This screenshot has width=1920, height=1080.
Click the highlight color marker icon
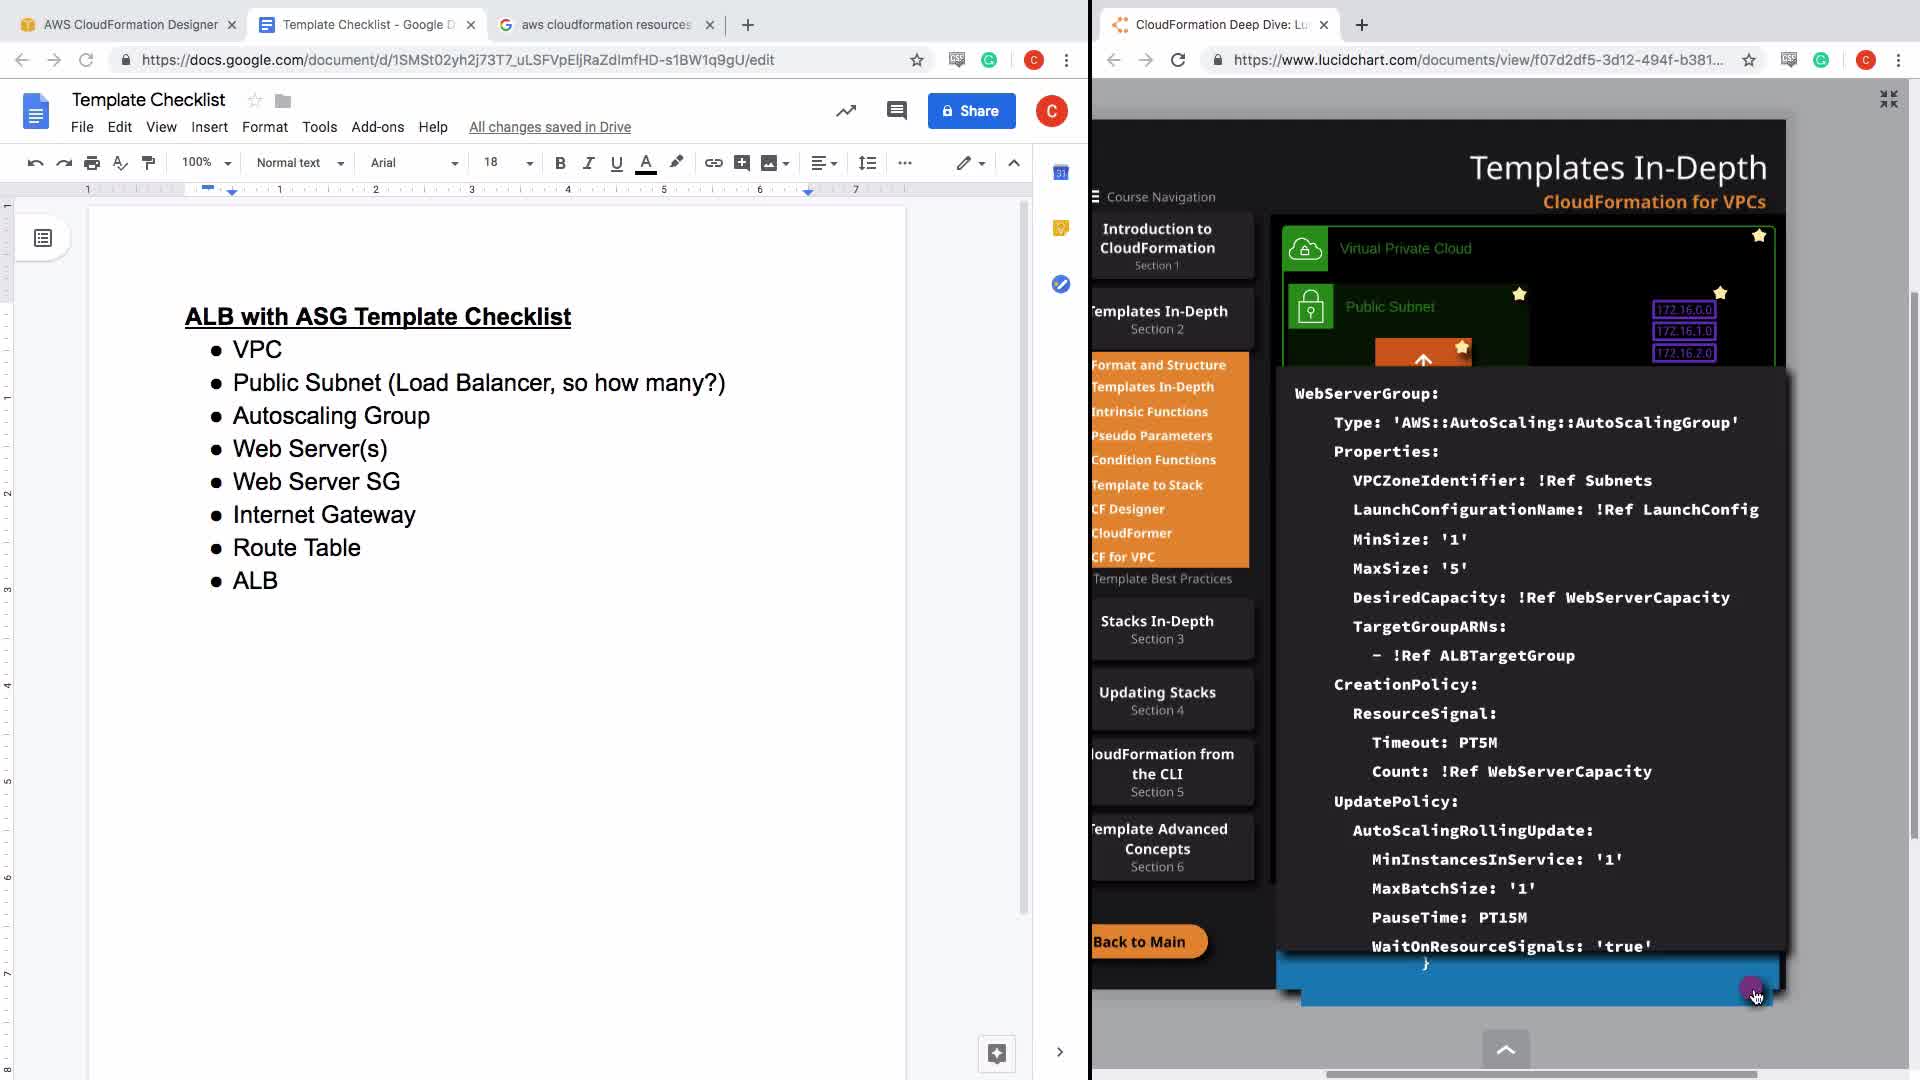[x=677, y=162]
